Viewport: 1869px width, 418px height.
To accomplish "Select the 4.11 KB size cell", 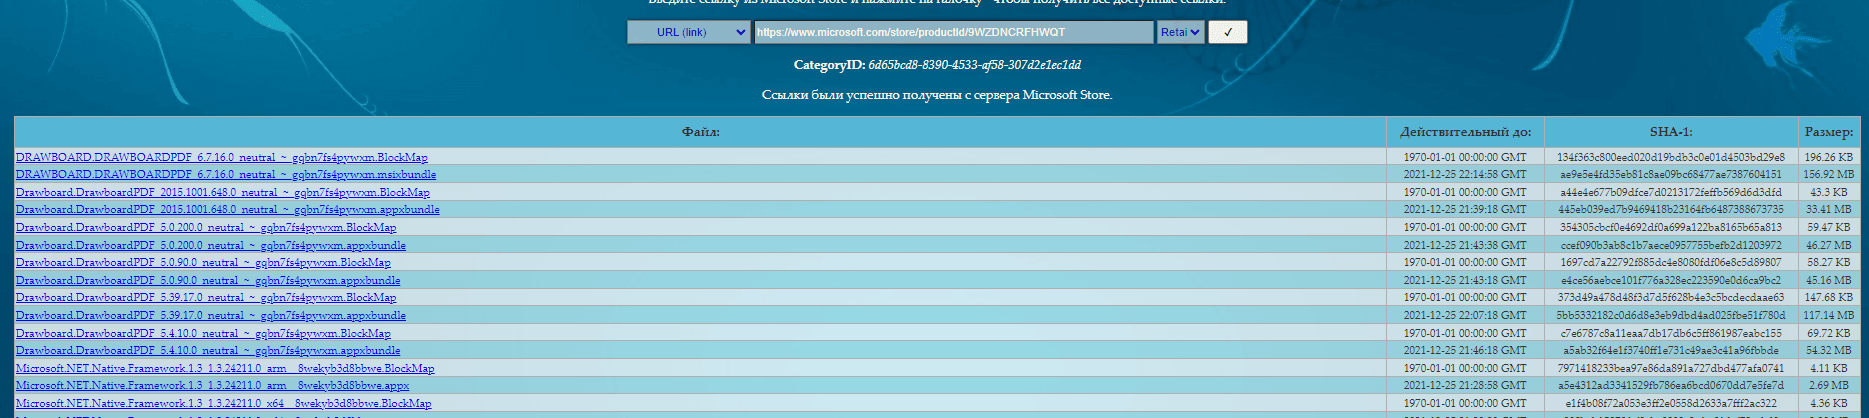I will coord(1829,368).
